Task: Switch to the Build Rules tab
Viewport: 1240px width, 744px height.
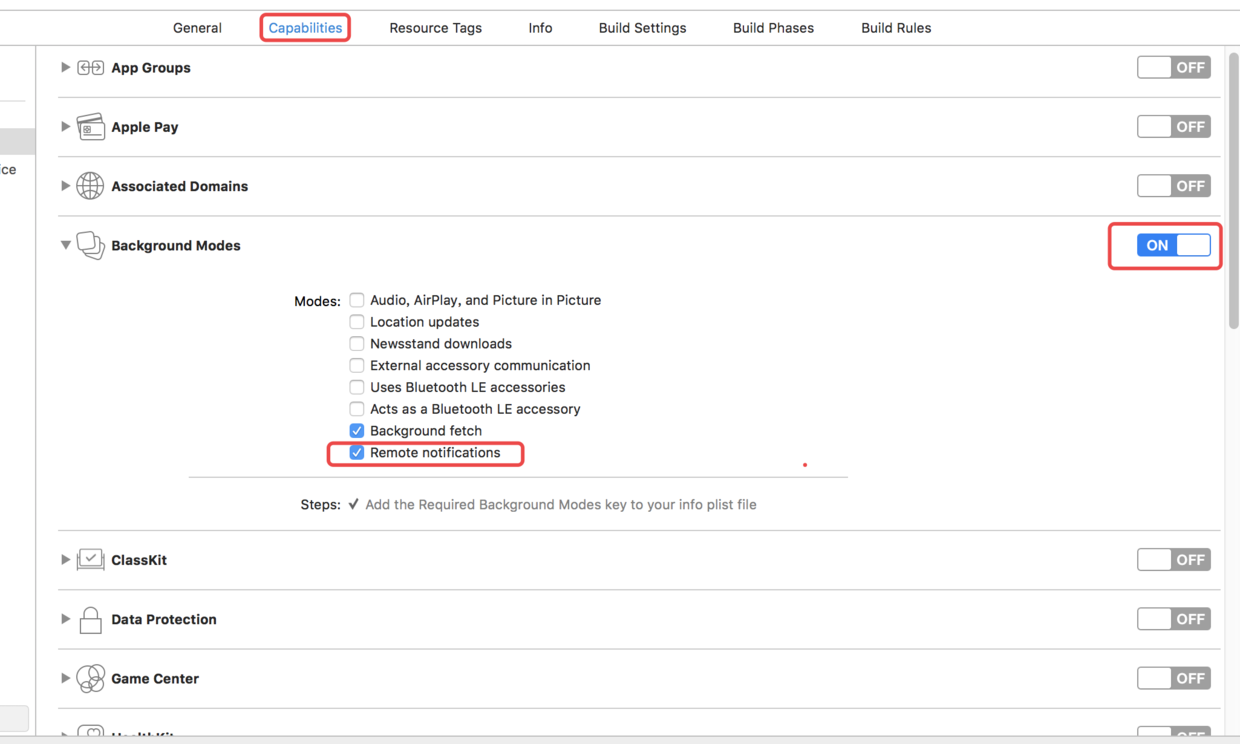Action: click(x=896, y=28)
